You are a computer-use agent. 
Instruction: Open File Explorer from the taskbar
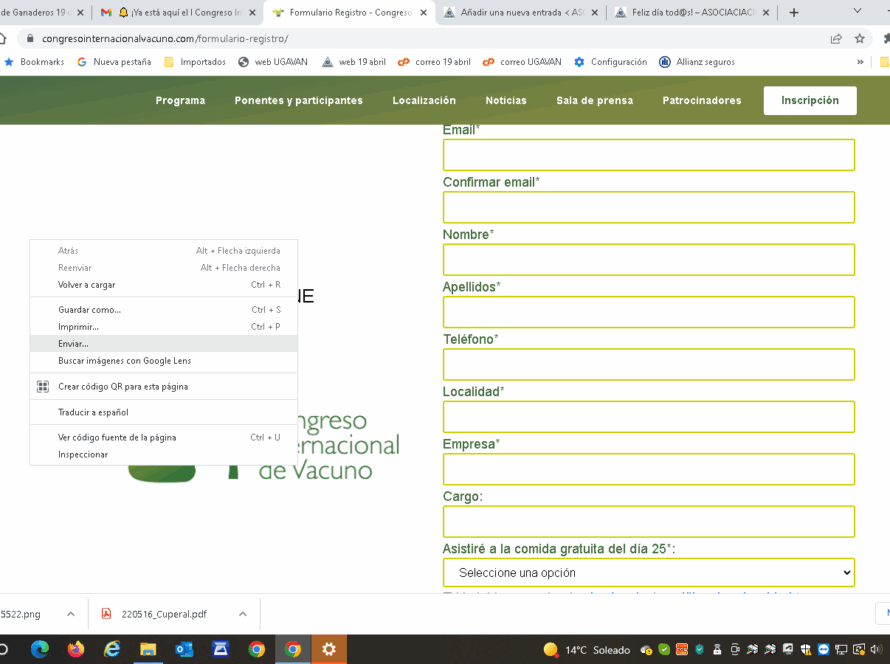pyautogui.click(x=148, y=649)
